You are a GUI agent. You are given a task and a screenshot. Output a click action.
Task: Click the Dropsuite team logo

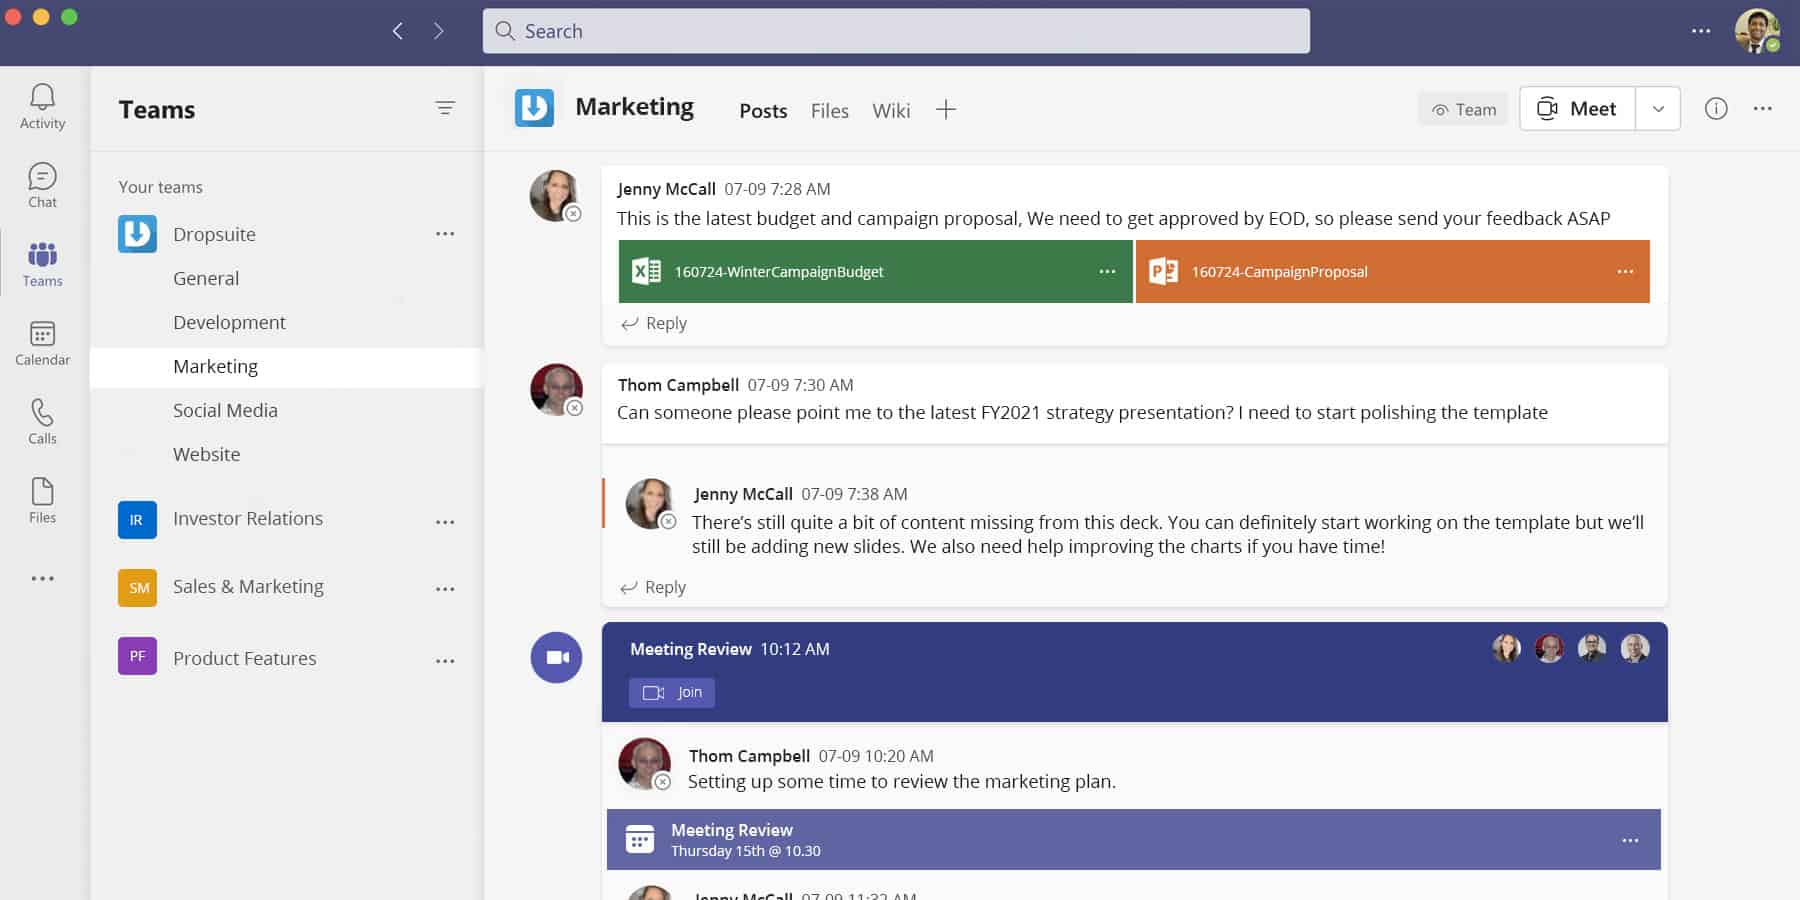pyautogui.click(x=137, y=234)
